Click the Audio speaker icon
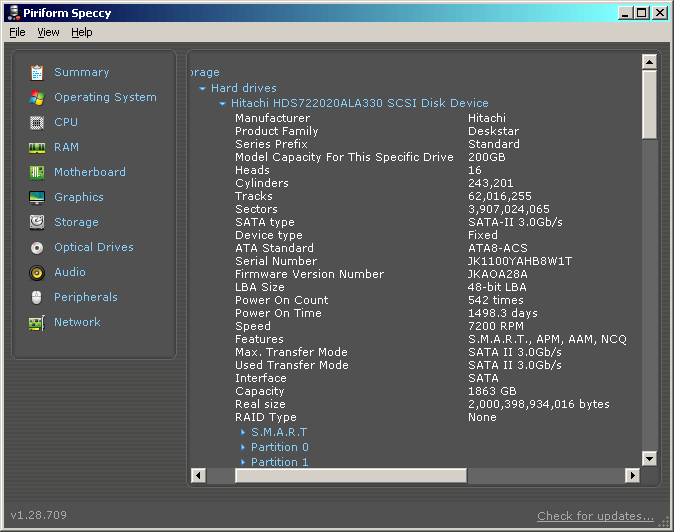The image size is (674, 532). coord(37,272)
